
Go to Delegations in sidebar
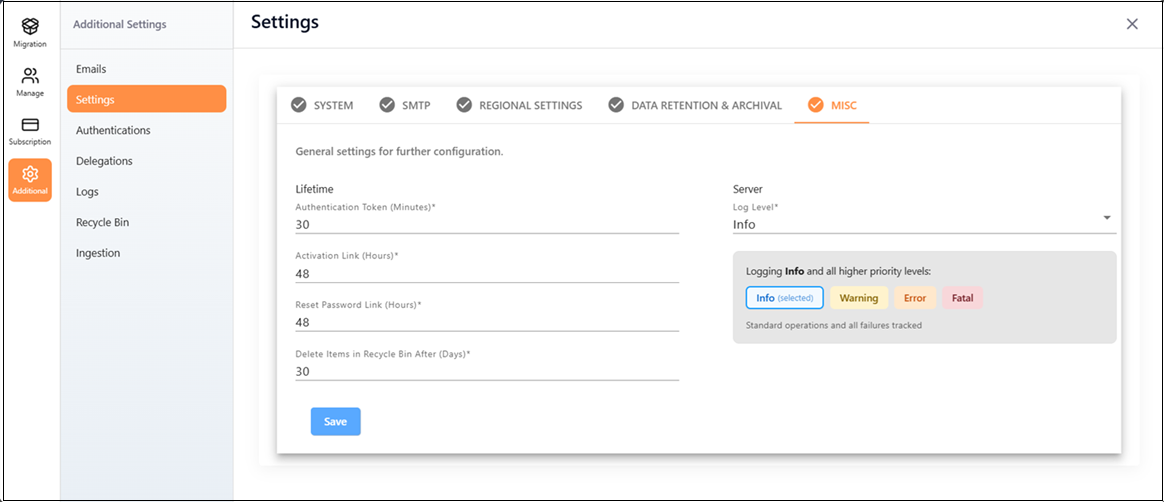point(104,161)
